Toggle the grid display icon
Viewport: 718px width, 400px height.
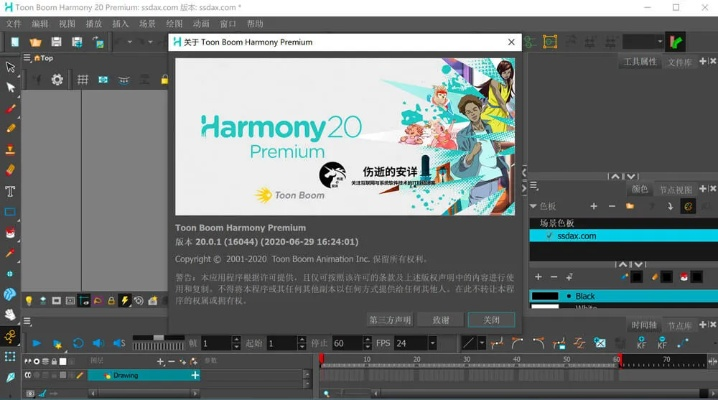point(82,80)
